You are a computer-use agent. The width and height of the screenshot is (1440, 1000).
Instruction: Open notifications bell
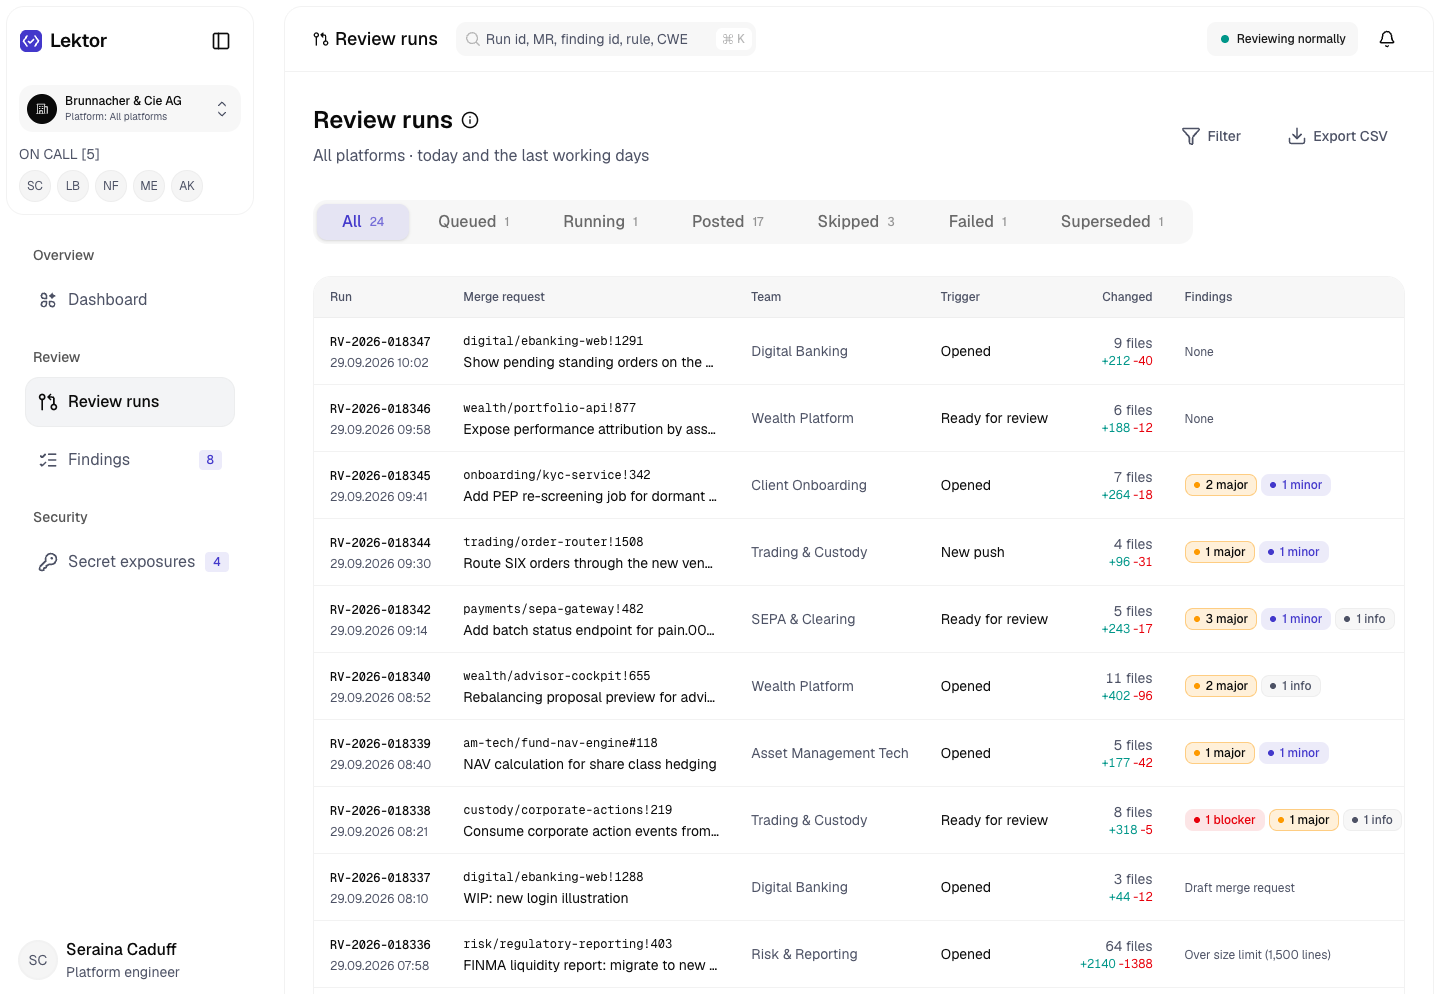point(1387,39)
